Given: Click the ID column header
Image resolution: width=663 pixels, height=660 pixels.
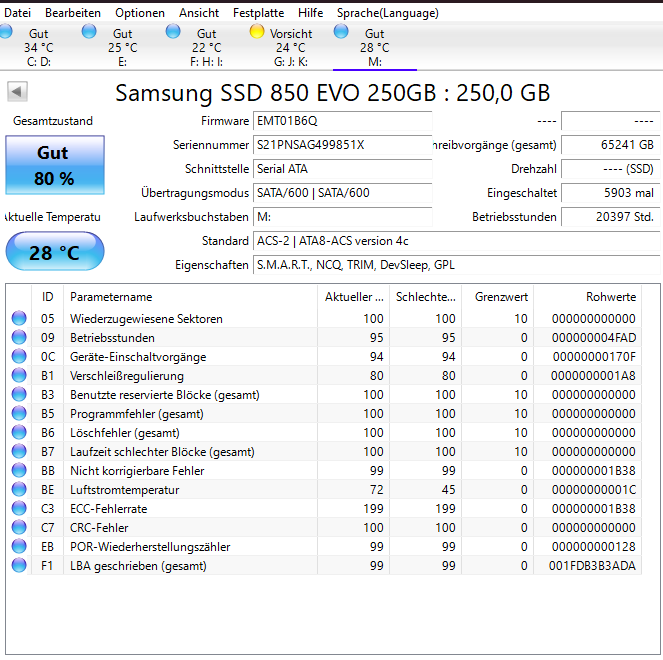Looking at the screenshot, I should 47,297.
